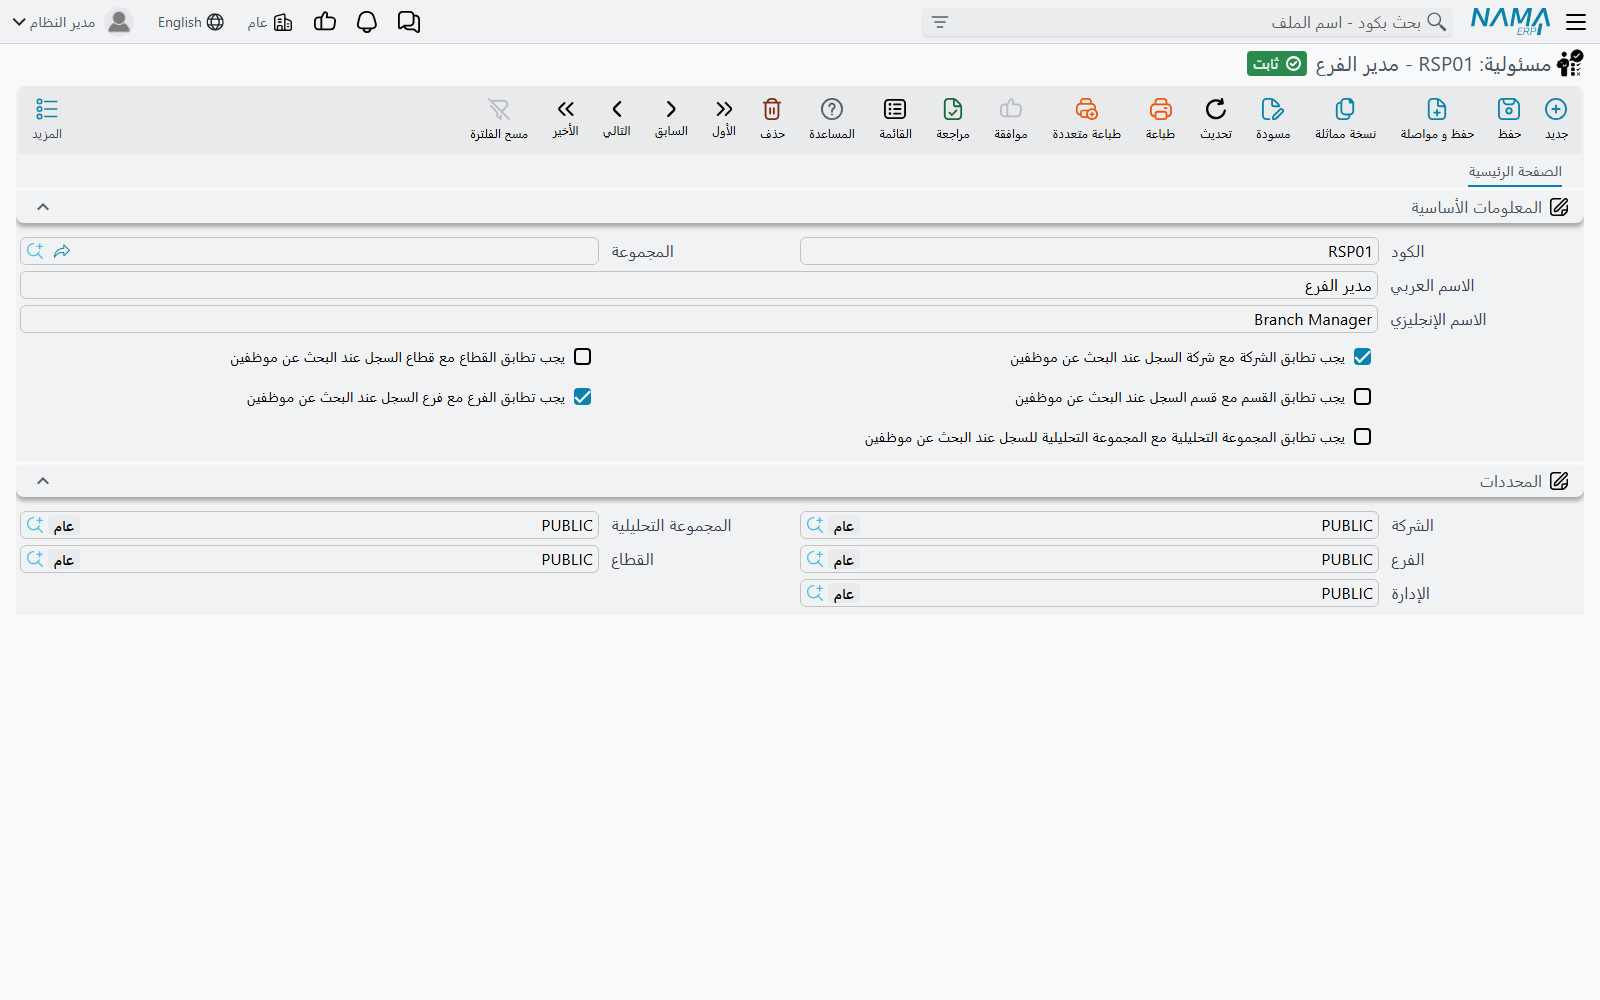Click the جديد (New) toolbar icon
This screenshot has height=1000, width=1600.
pyautogui.click(x=1556, y=117)
